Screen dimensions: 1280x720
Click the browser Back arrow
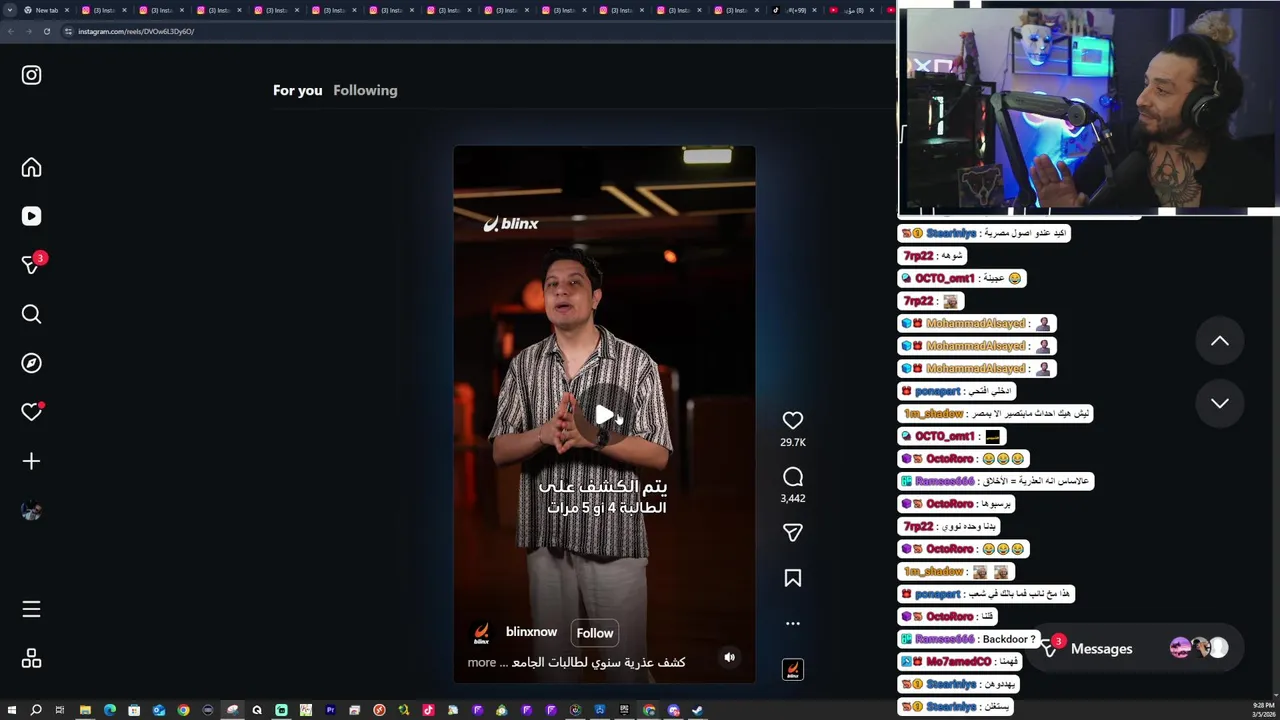pos(10,31)
